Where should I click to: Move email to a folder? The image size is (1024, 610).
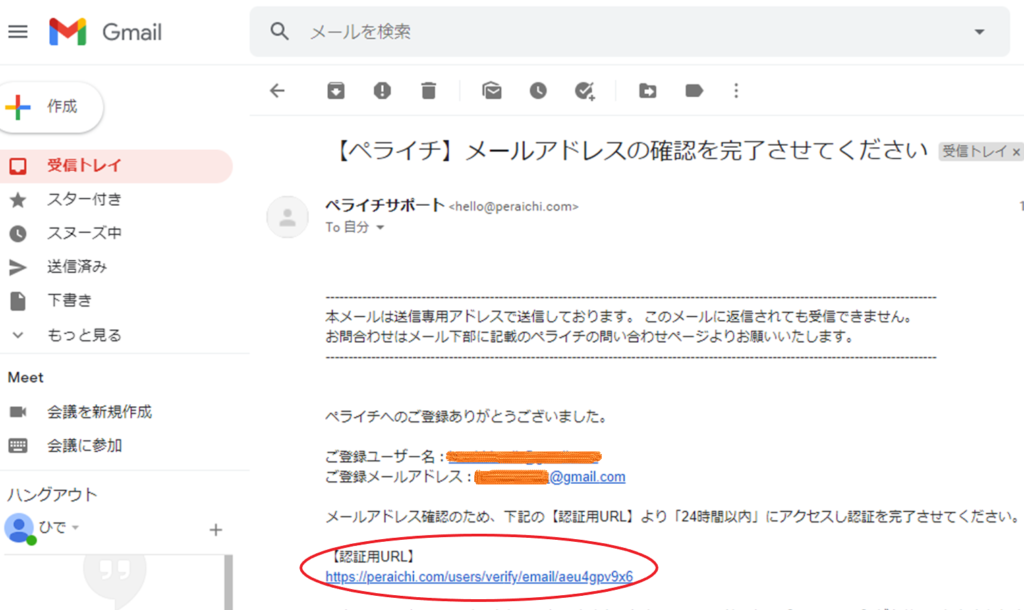point(648,91)
